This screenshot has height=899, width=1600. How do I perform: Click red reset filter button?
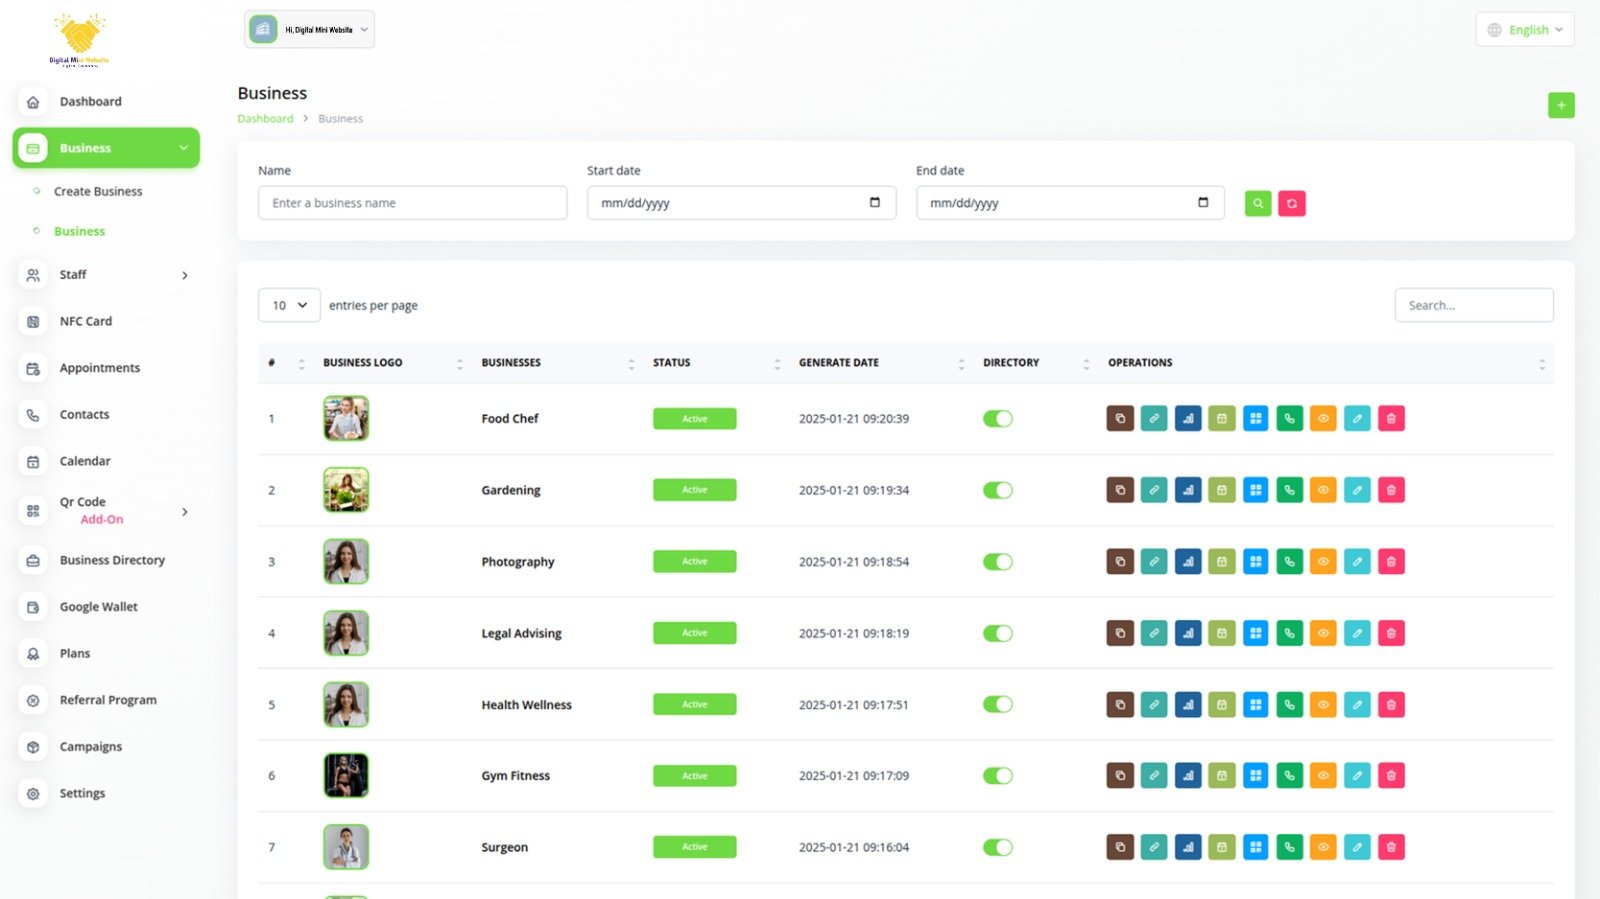[1292, 203]
